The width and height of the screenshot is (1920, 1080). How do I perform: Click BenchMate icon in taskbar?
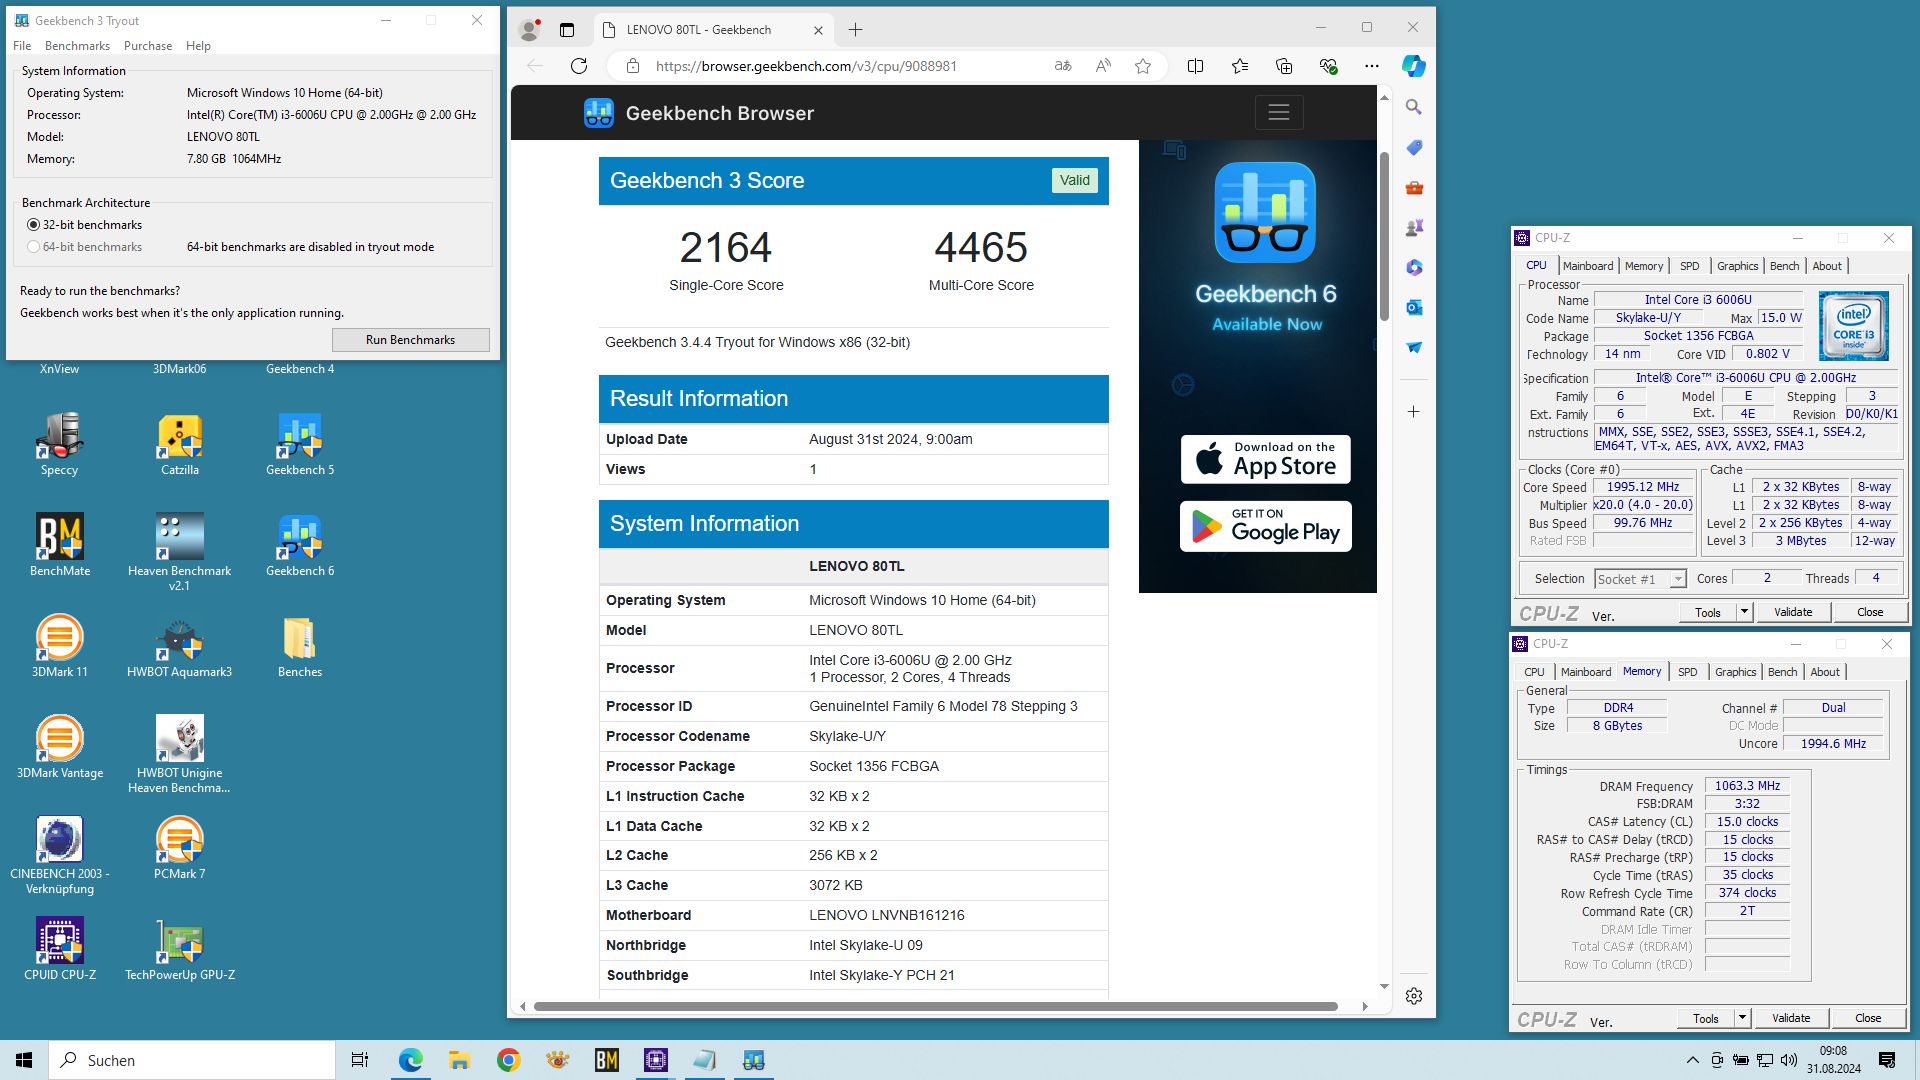click(606, 1060)
